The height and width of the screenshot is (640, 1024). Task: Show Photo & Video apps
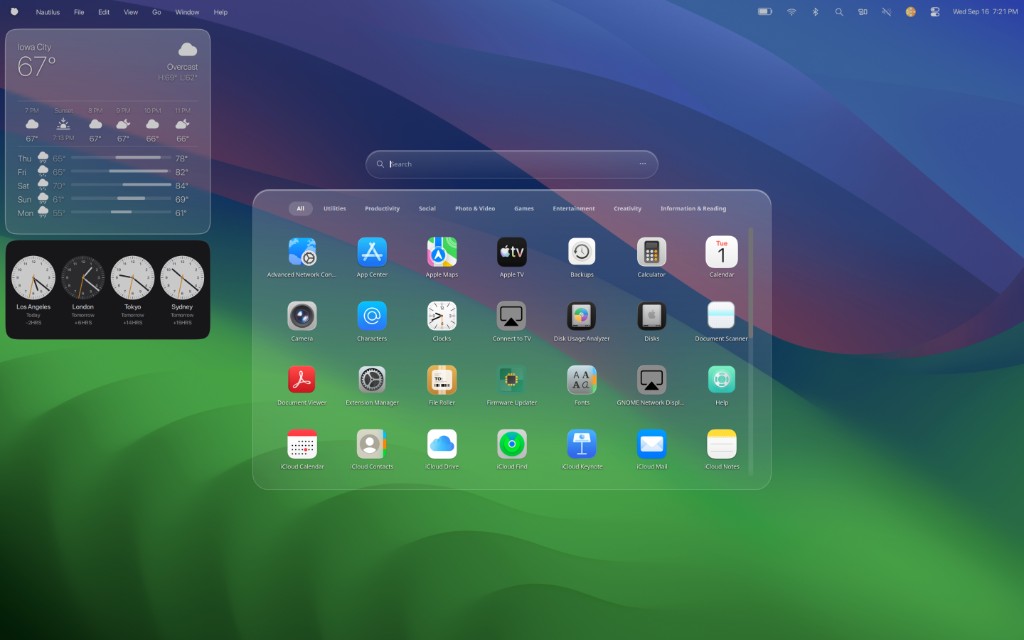point(475,208)
